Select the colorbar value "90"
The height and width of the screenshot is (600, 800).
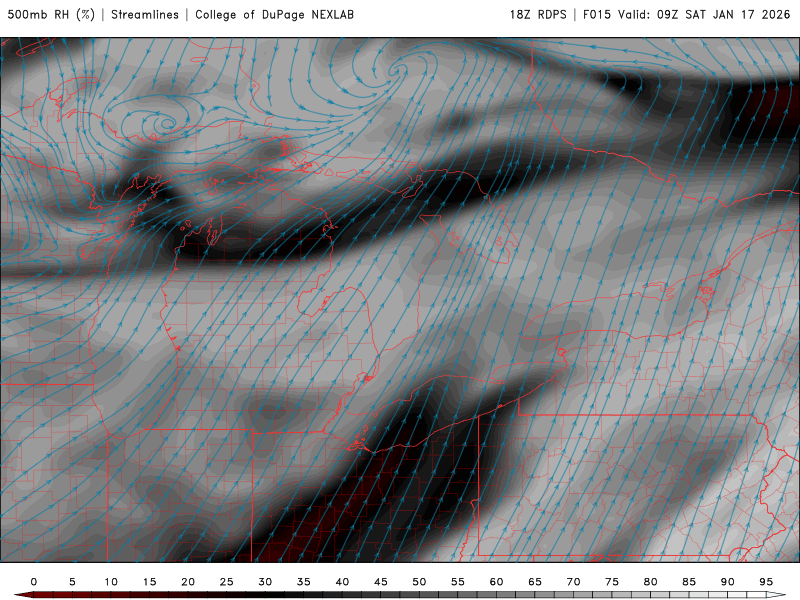tap(728, 582)
